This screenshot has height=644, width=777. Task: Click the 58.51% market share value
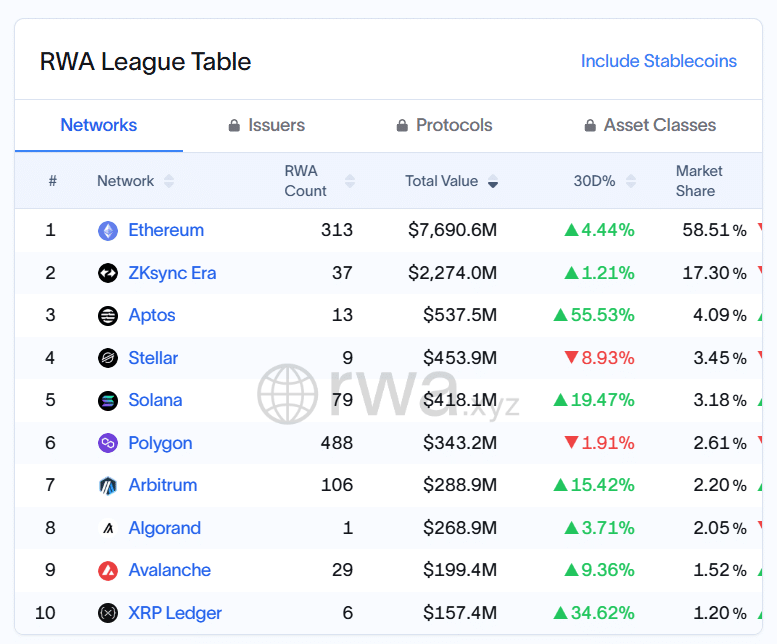pyautogui.click(x=715, y=230)
